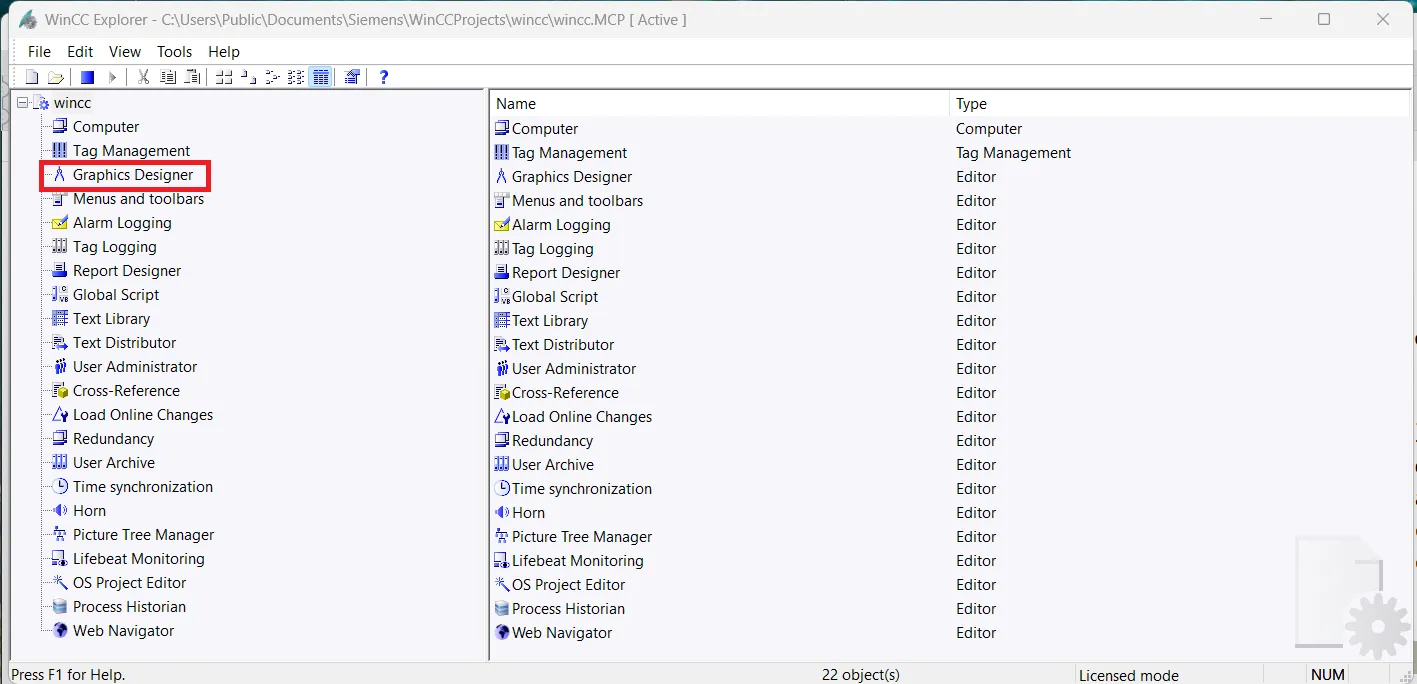Open the View menu
1417x684 pixels.
coord(125,52)
